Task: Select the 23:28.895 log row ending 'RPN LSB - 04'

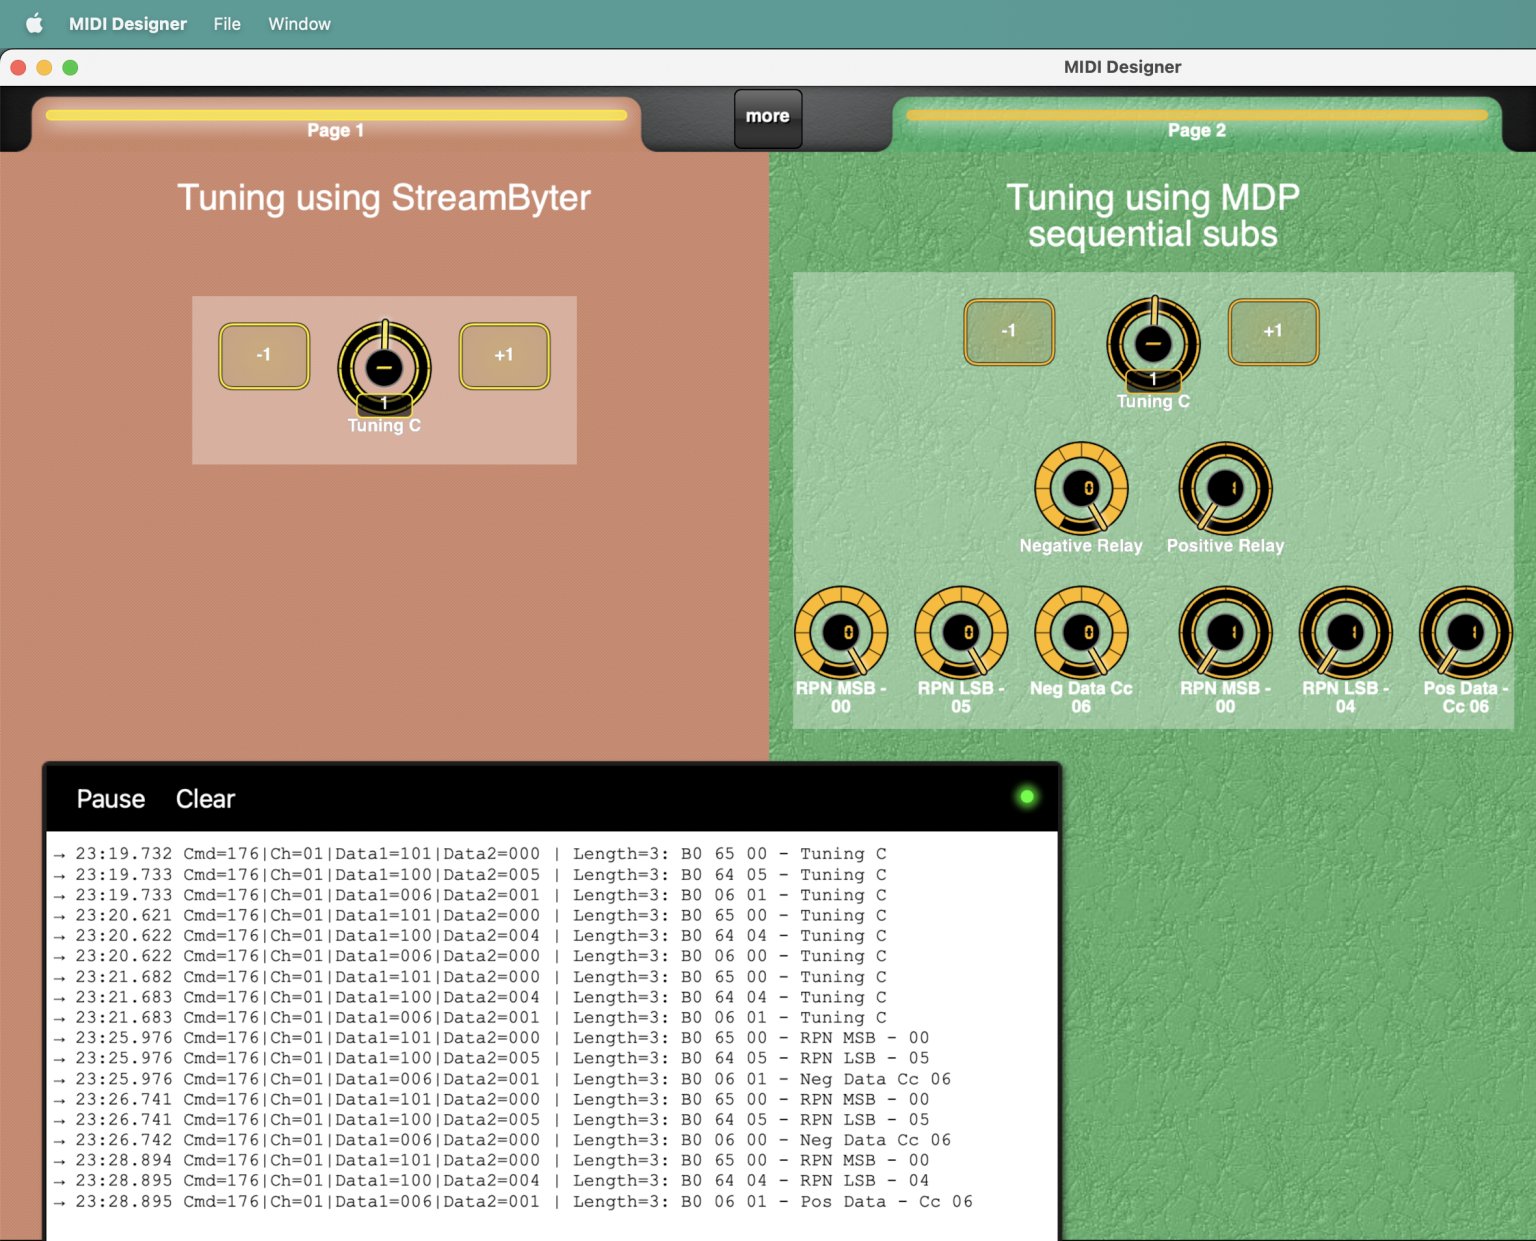Action: tap(492, 1181)
